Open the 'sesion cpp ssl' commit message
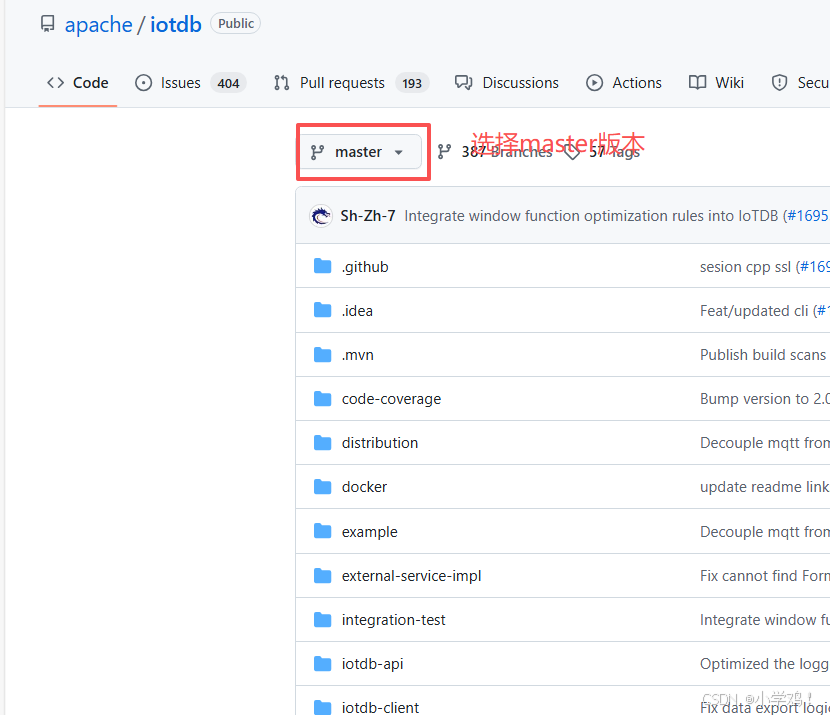The width and height of the screenshot is (830, 715). pos(745,266)
